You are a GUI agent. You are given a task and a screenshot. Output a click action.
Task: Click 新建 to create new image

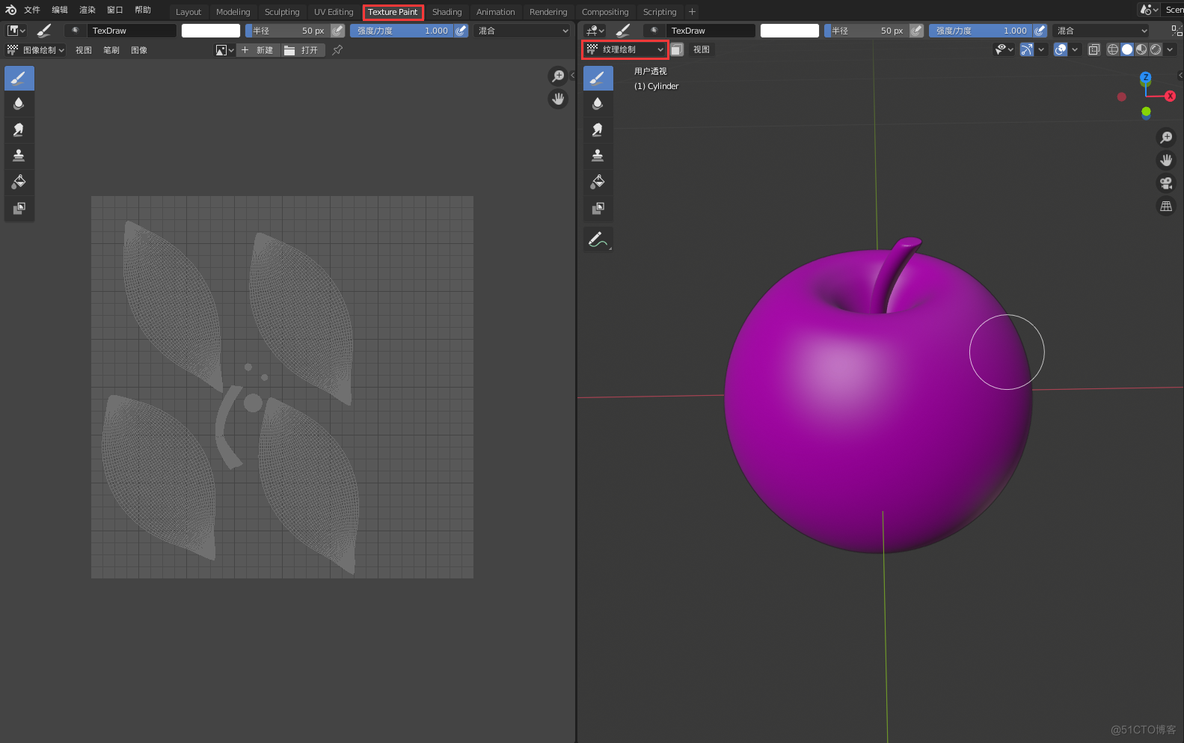[257, 50]
